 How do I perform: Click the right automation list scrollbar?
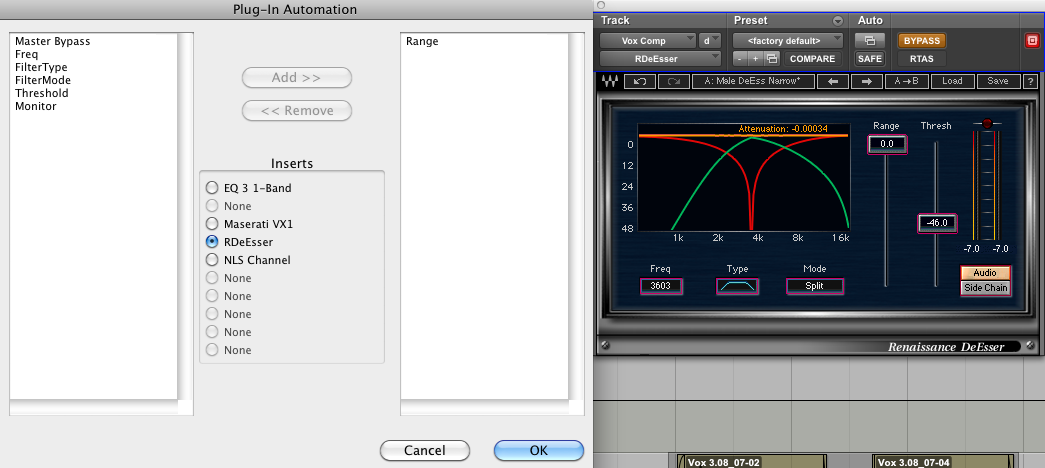point(576,216)
